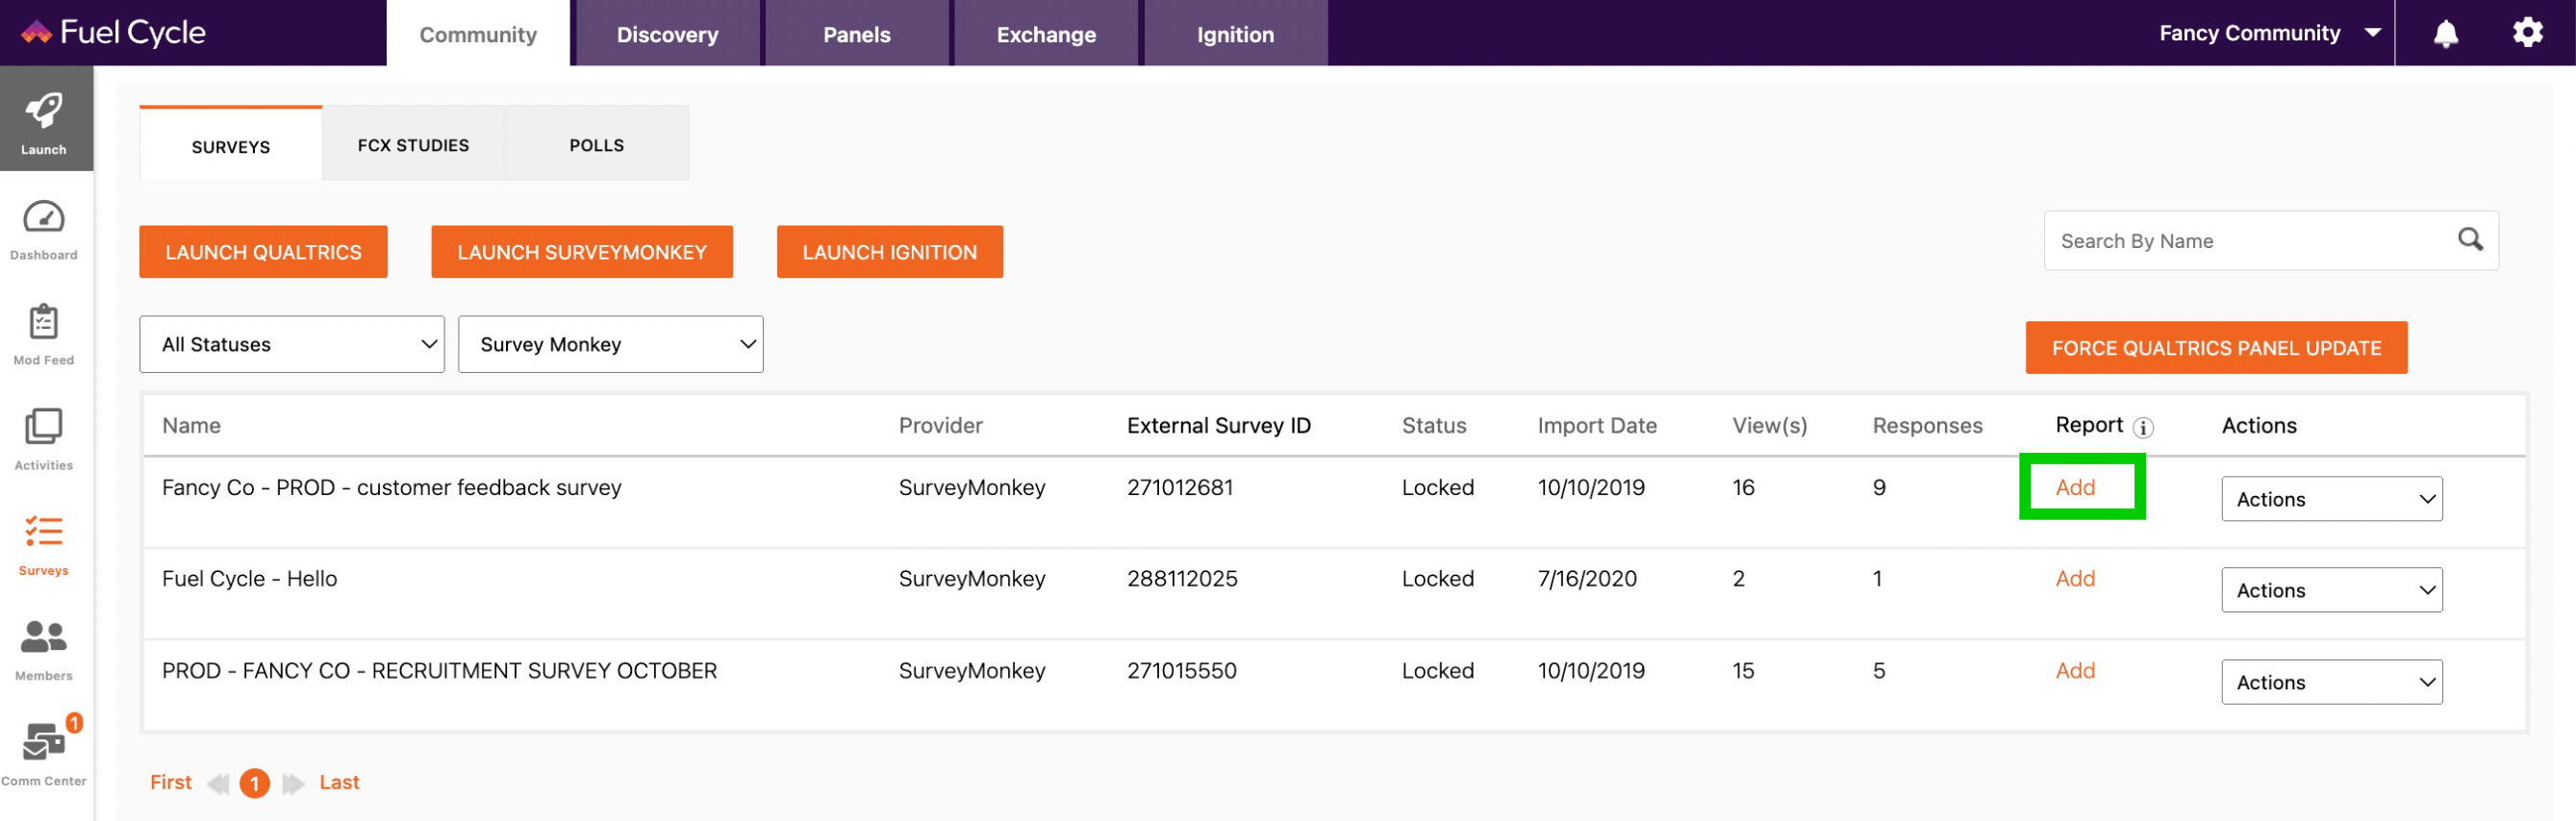Screen dimensions: 2576x821
Task: Switch to the Discovery tab
Action: point(667,34)
